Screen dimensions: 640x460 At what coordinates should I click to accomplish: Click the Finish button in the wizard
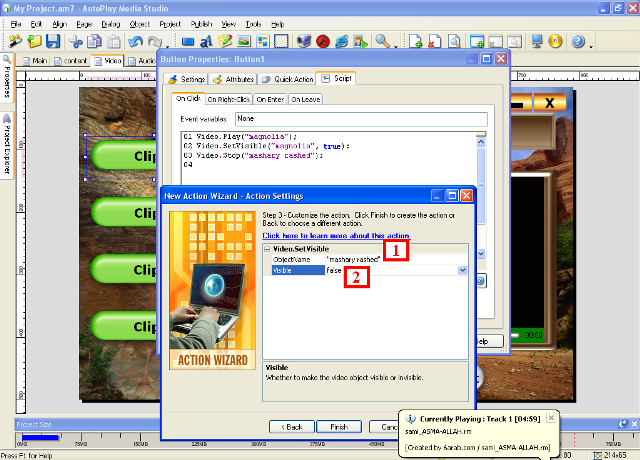click(x=339, y=426)
